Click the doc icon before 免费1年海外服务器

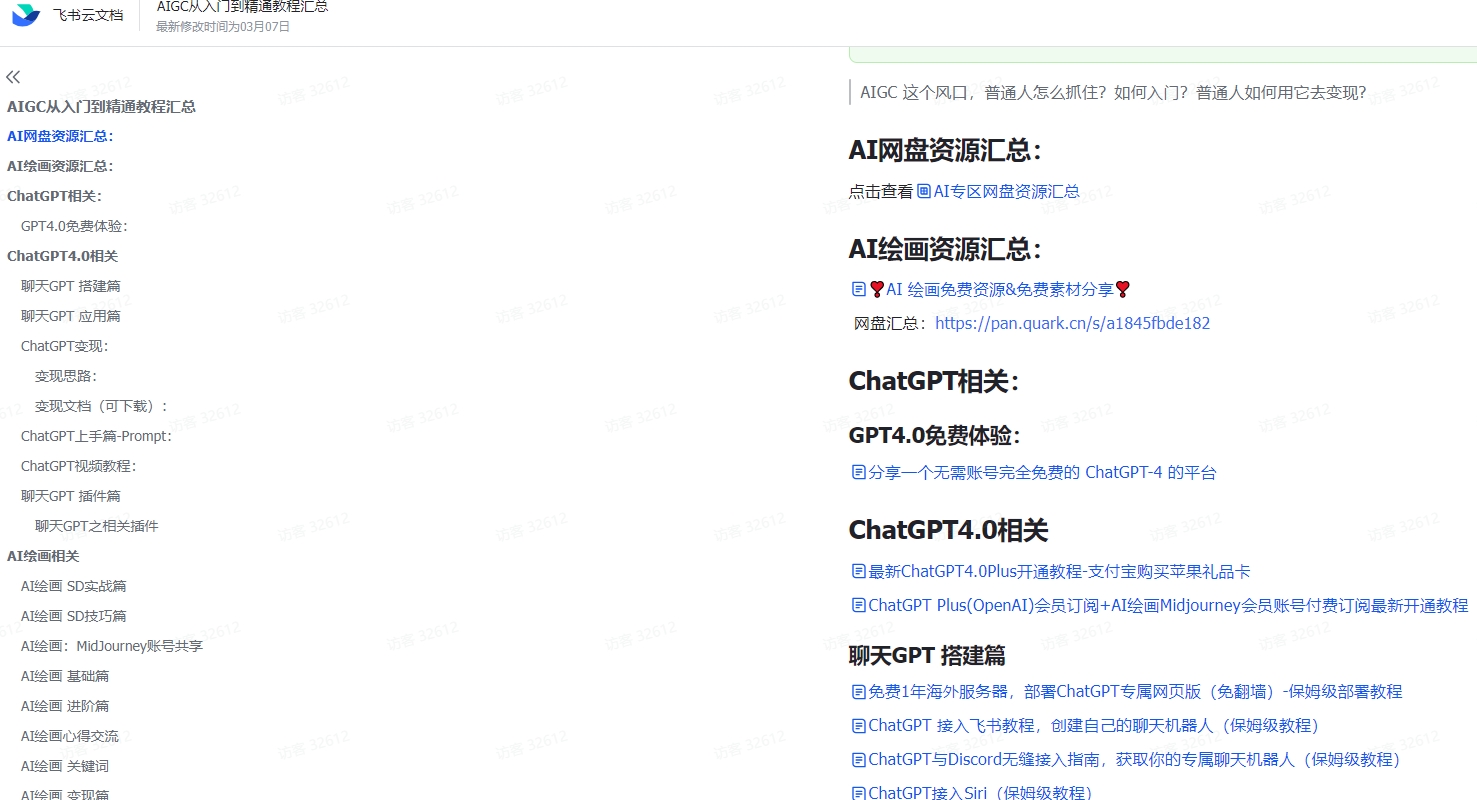coord(858,691)
